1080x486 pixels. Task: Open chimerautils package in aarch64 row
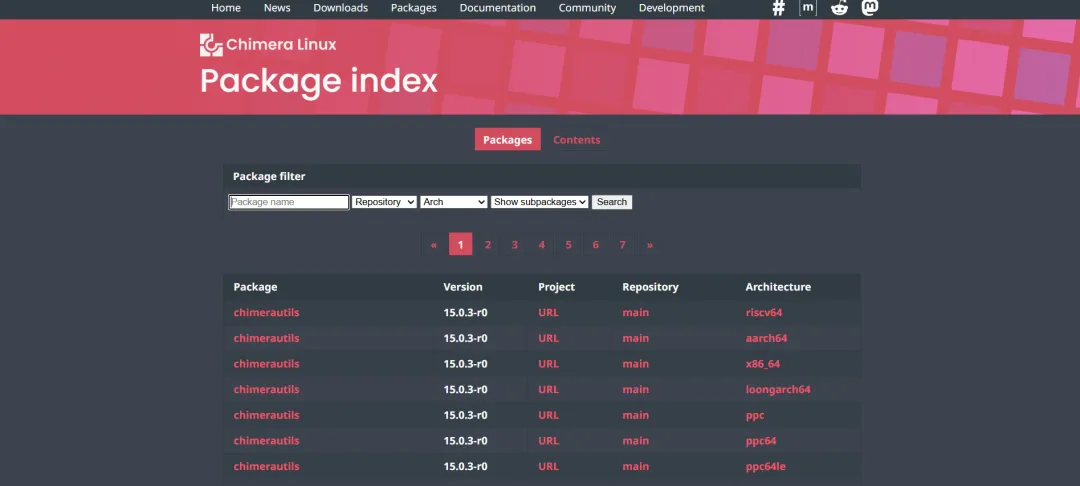click(x=267, y=338)
